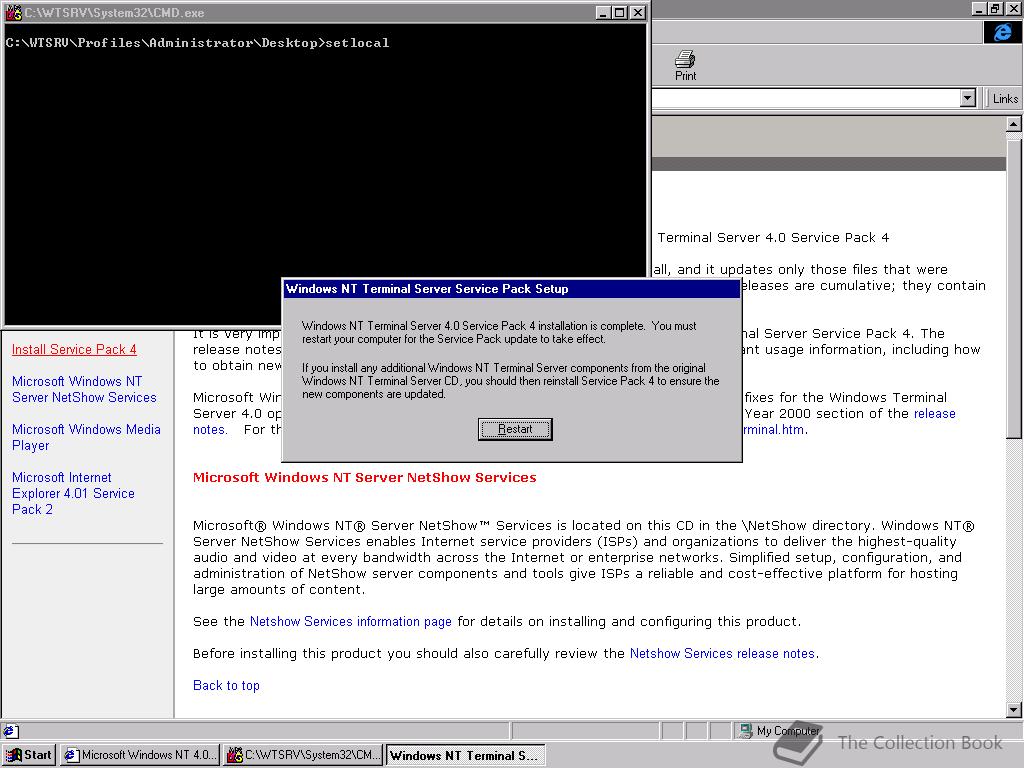
Task: Click the Print toolbar icon in Internet Explorer
Action: [685, 65]
